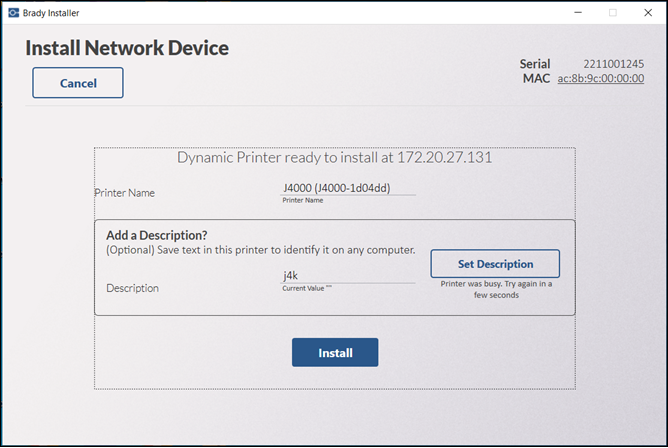Open the MAC address link ac:8b:9c:00:00:00
Screen dimensions: 668x448
[600, 79]
